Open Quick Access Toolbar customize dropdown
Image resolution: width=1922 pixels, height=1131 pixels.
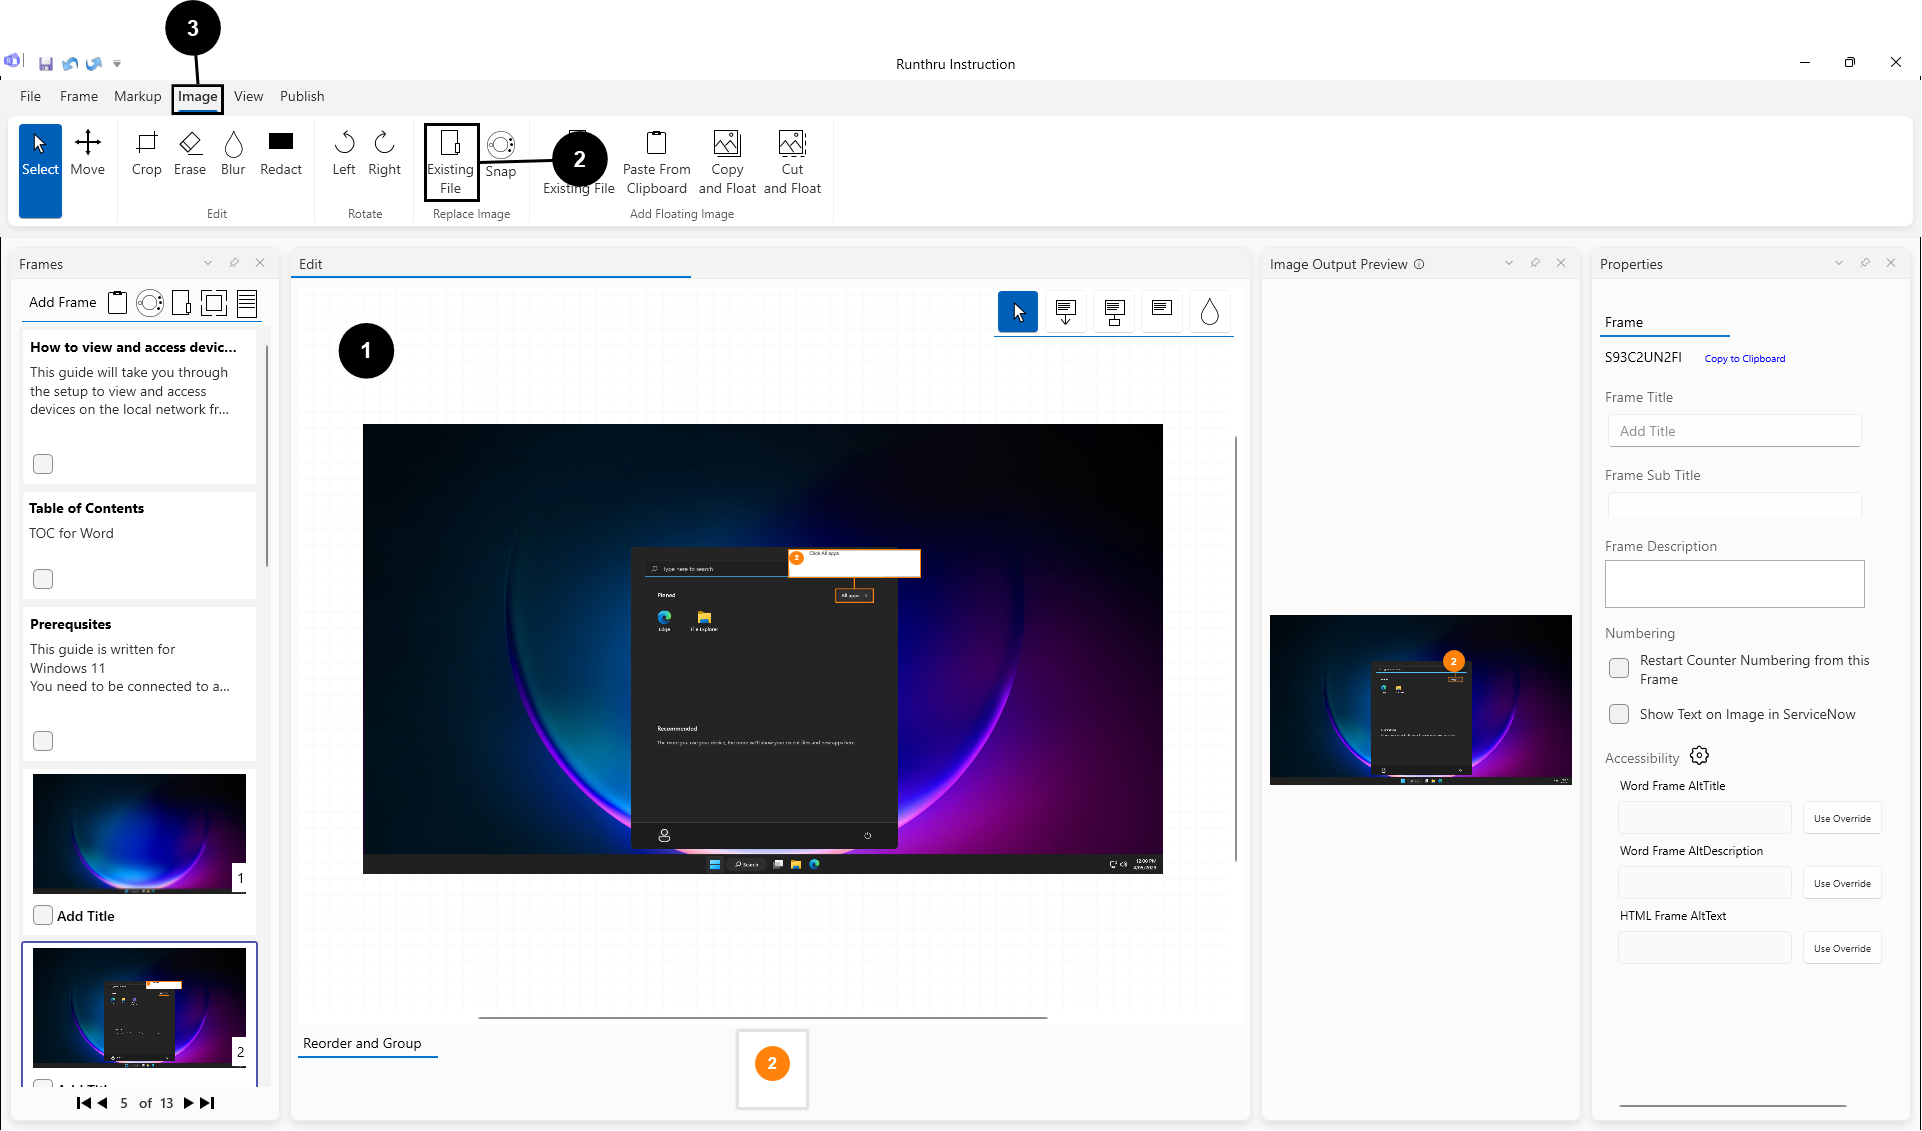[x=117, y=64]
